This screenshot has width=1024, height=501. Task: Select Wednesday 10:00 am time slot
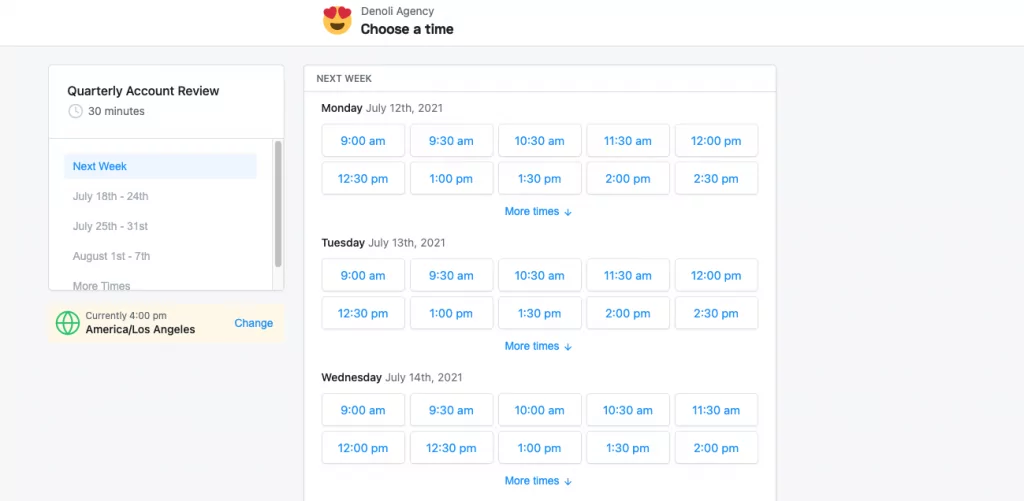[x=540, y=410]
